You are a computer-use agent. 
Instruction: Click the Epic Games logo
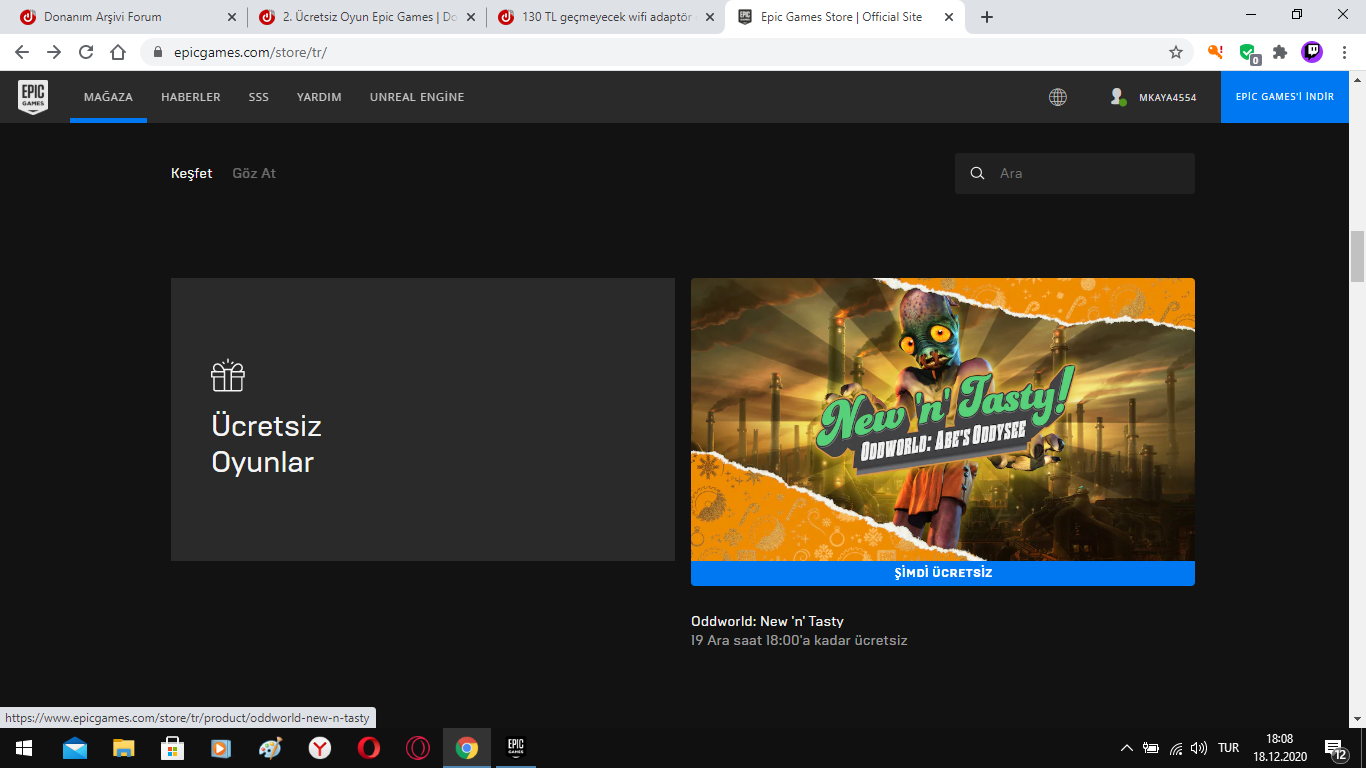(x=33, y=97)
